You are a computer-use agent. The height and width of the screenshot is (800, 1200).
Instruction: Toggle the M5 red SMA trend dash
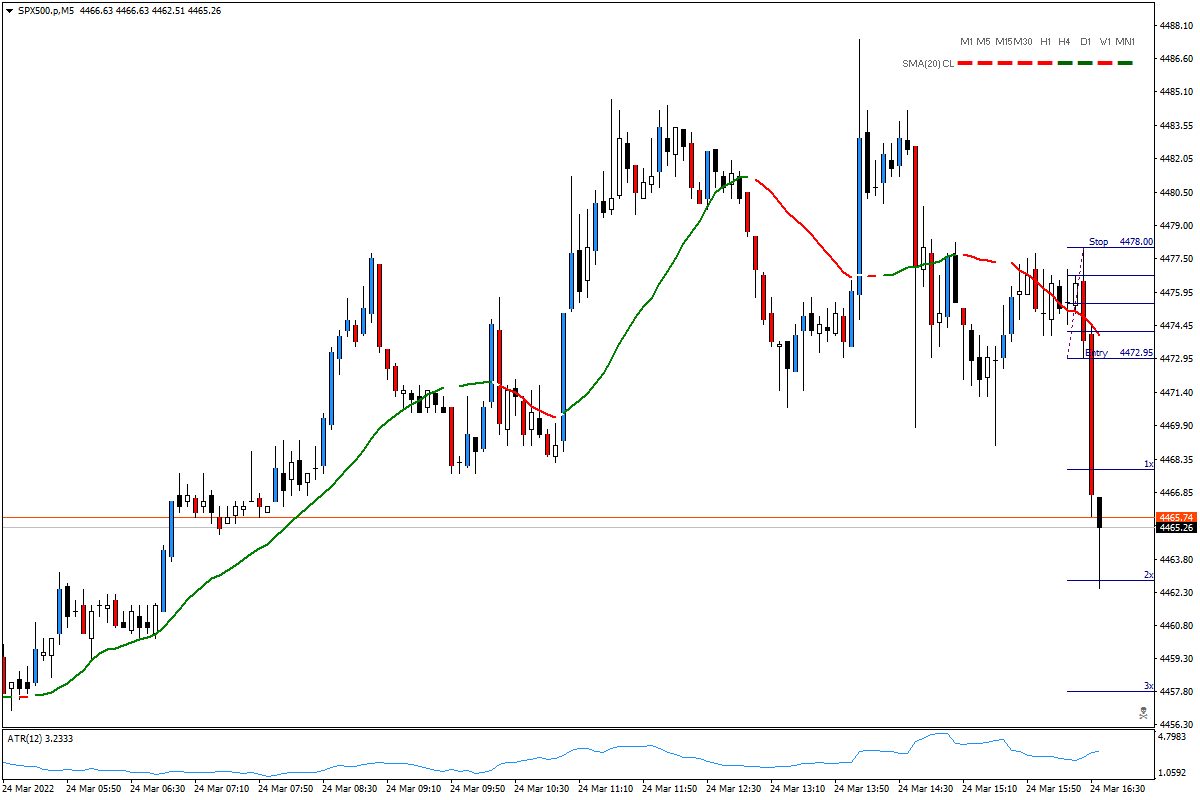point(985,63)
